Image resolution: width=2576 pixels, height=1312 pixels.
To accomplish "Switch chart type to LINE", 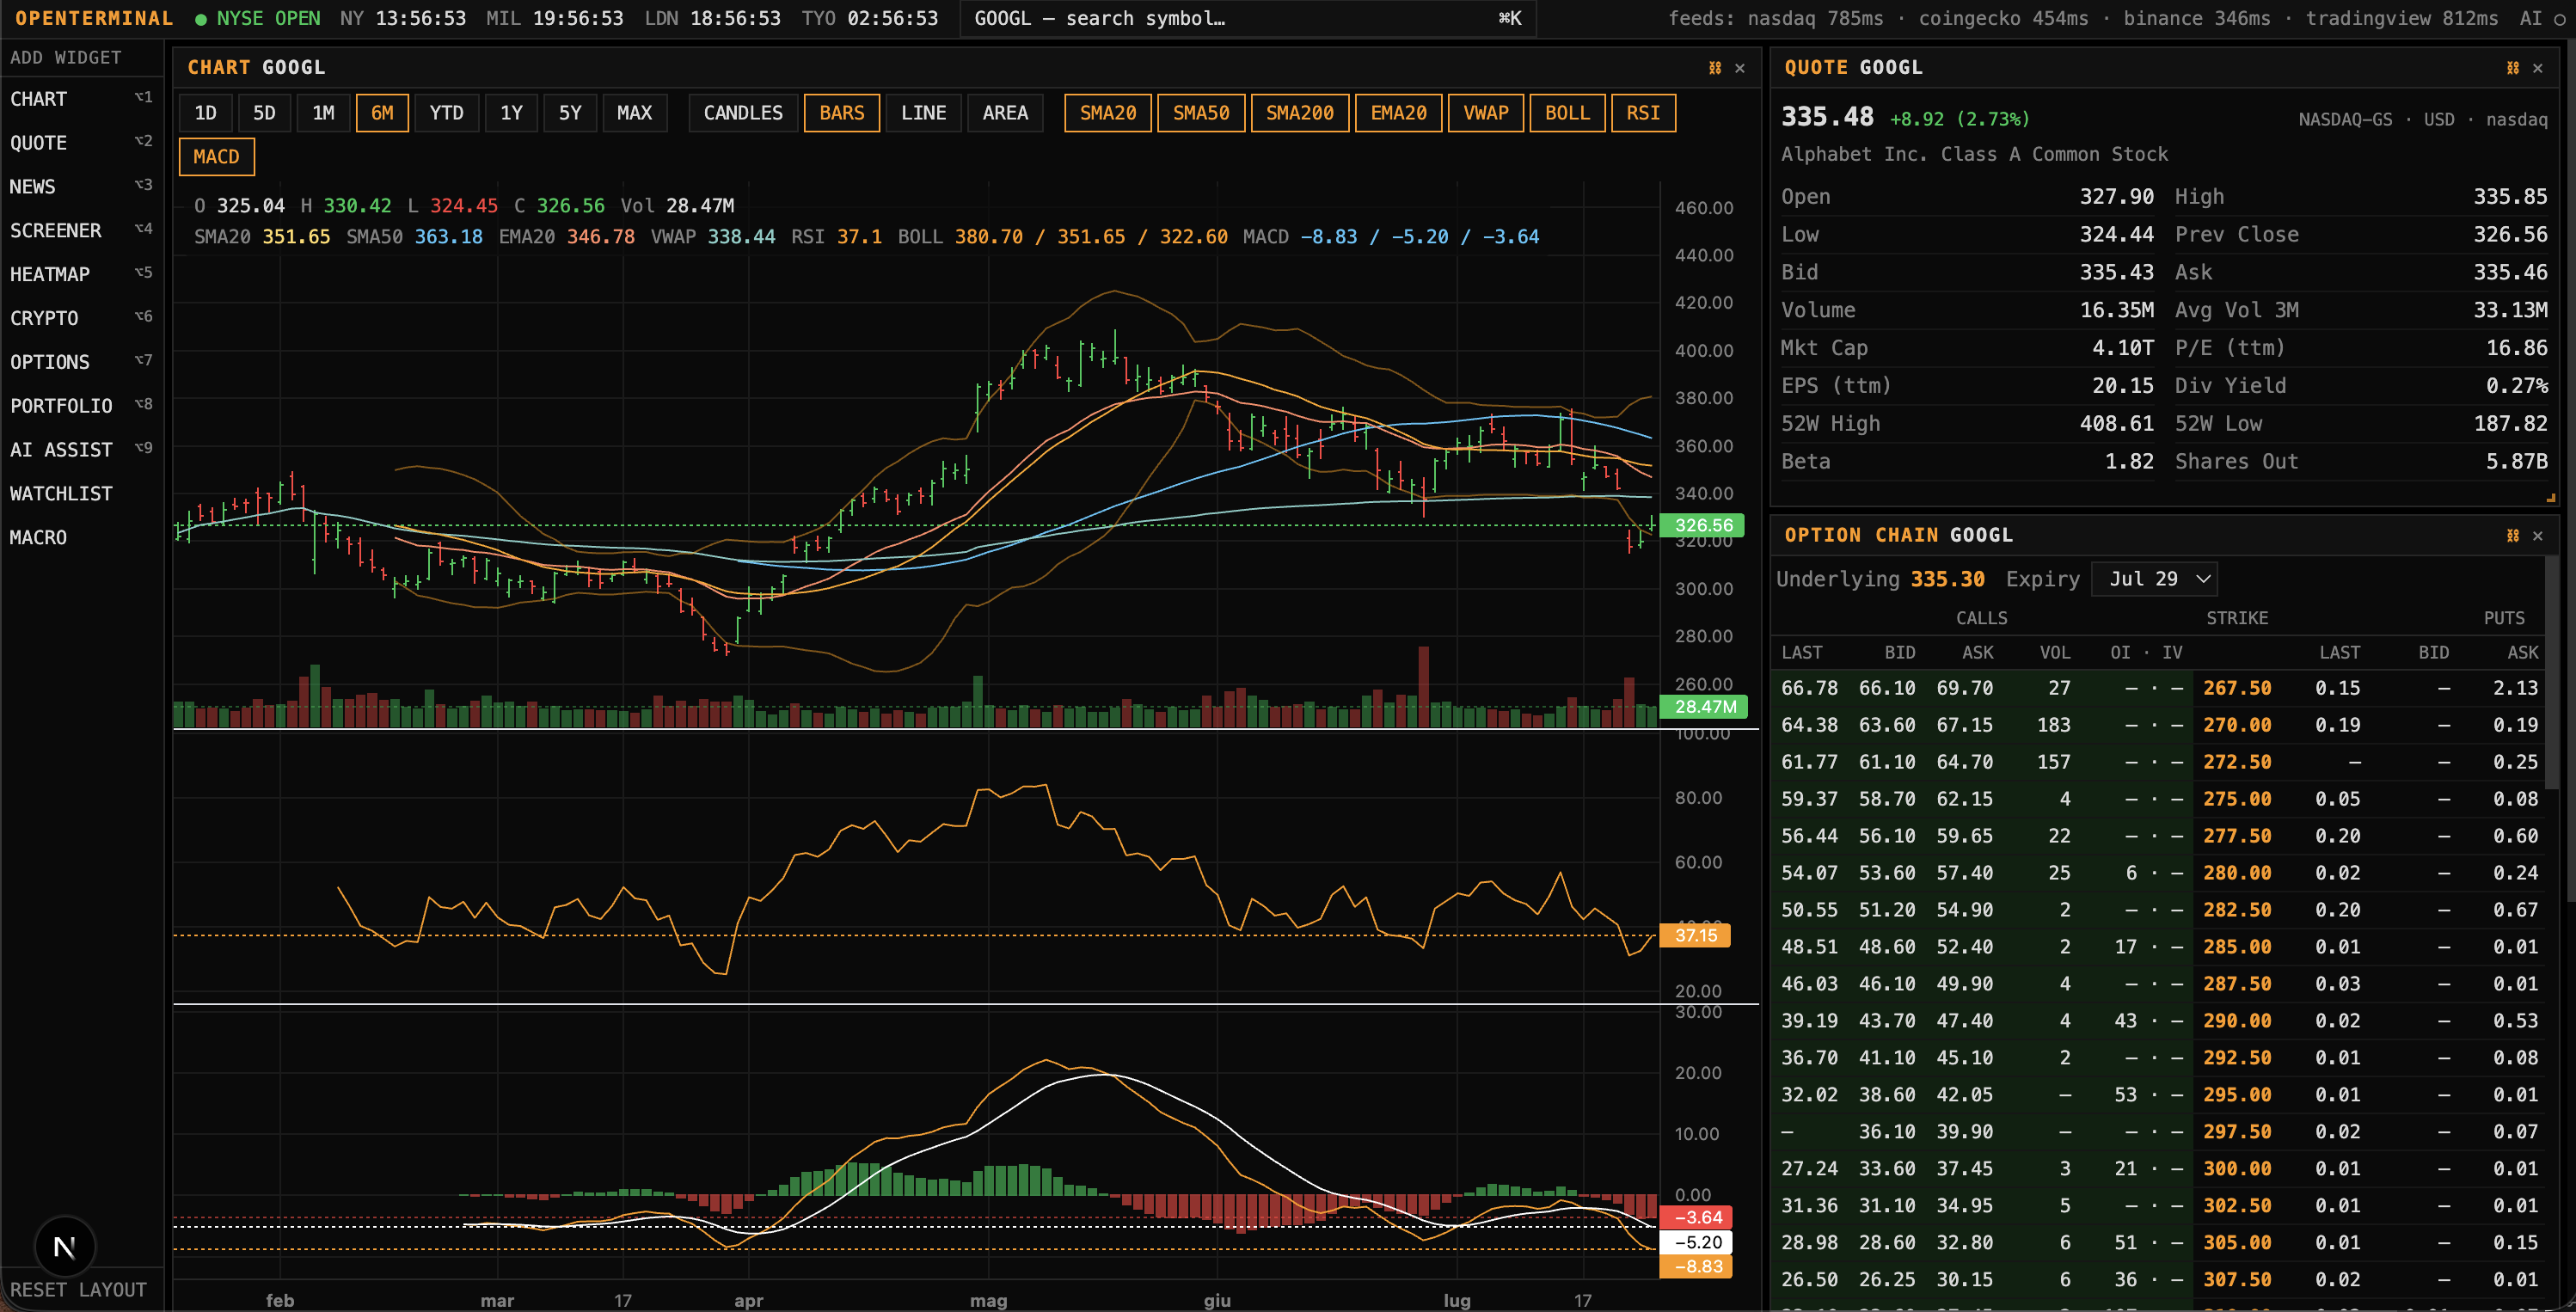I will (923, 113).
